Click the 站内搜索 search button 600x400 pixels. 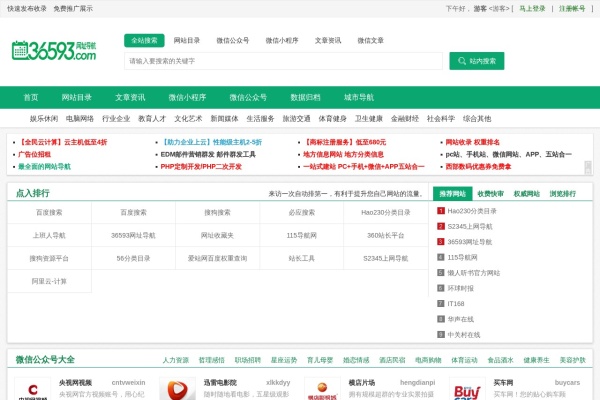pos(476,61)
